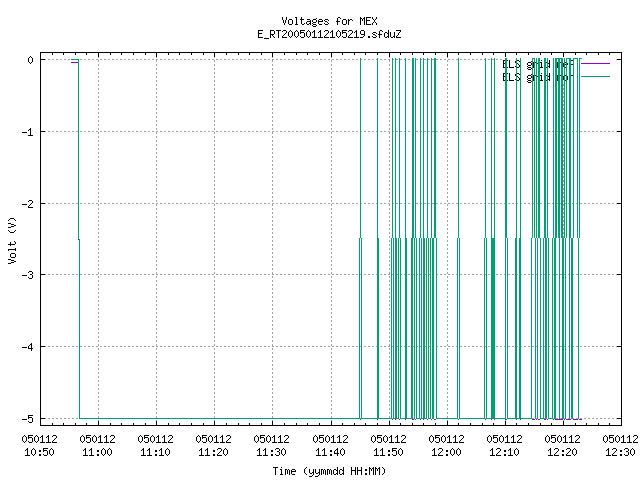Click the first 'ELS grid' legend entry text
The height and width of the screenshot is (480, 640).
point(538,64)
